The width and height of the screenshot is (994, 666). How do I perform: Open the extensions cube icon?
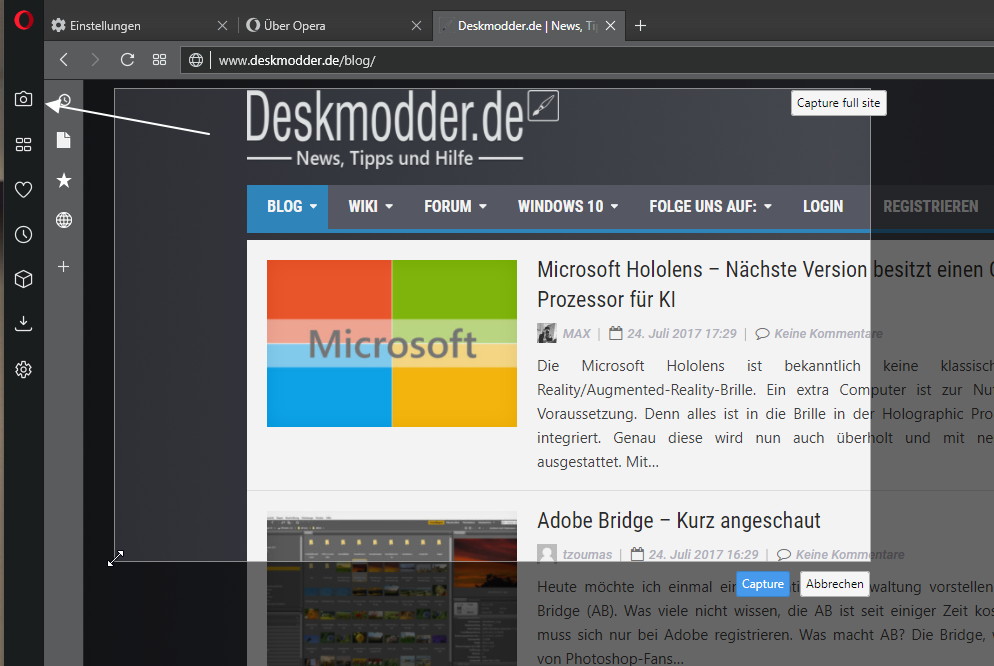click(x=23, y=279)
